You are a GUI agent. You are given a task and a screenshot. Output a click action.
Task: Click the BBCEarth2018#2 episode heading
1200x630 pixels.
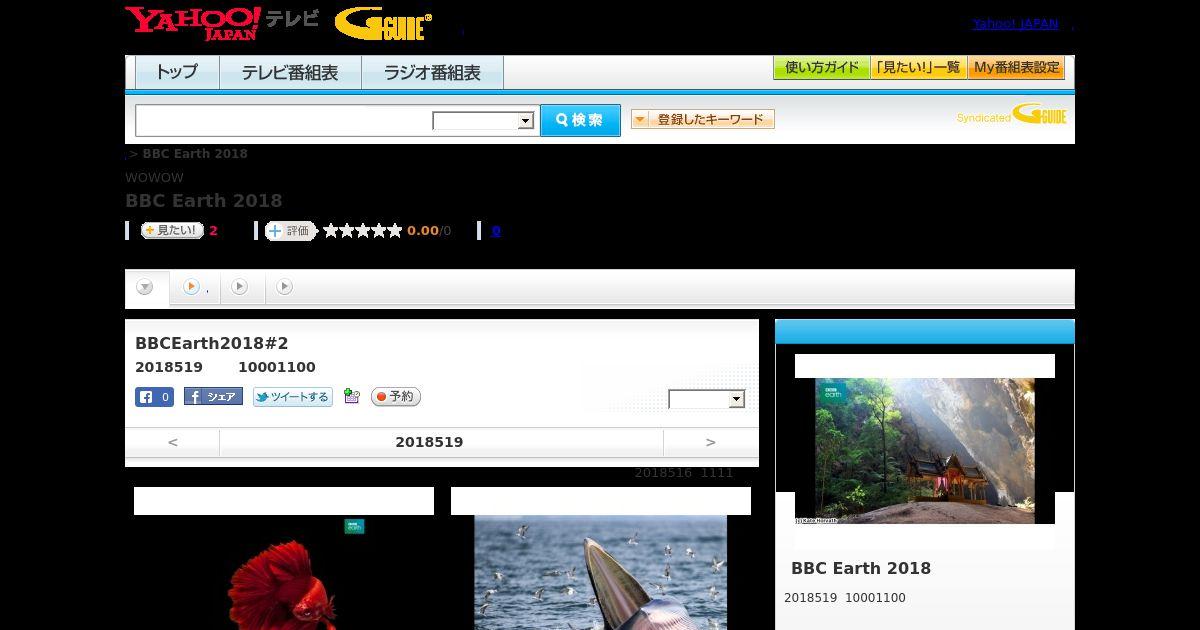click(212, 343)
